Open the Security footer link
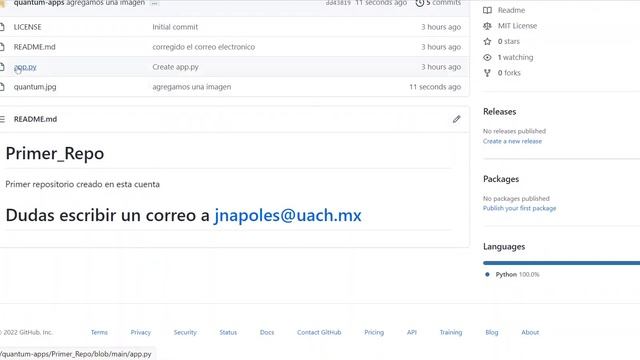The image size is (640, 360). click(x=185, y=332)
